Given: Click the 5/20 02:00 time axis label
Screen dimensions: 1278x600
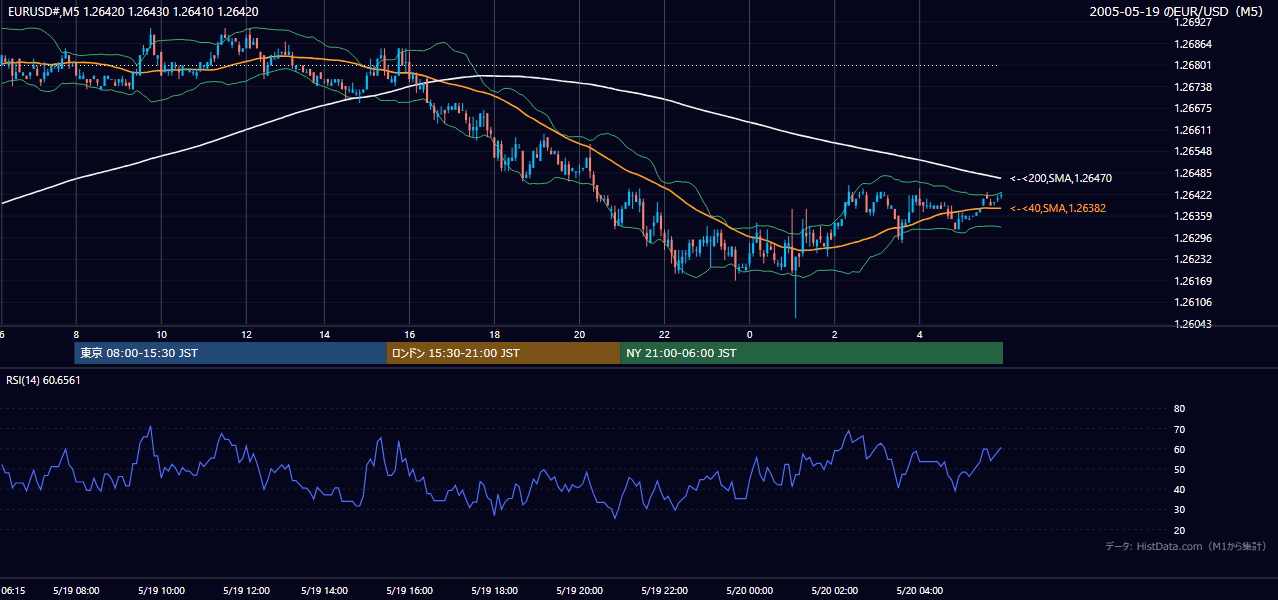Looking at the screenshot, I should pyautogui.click(x=835, y=591).
